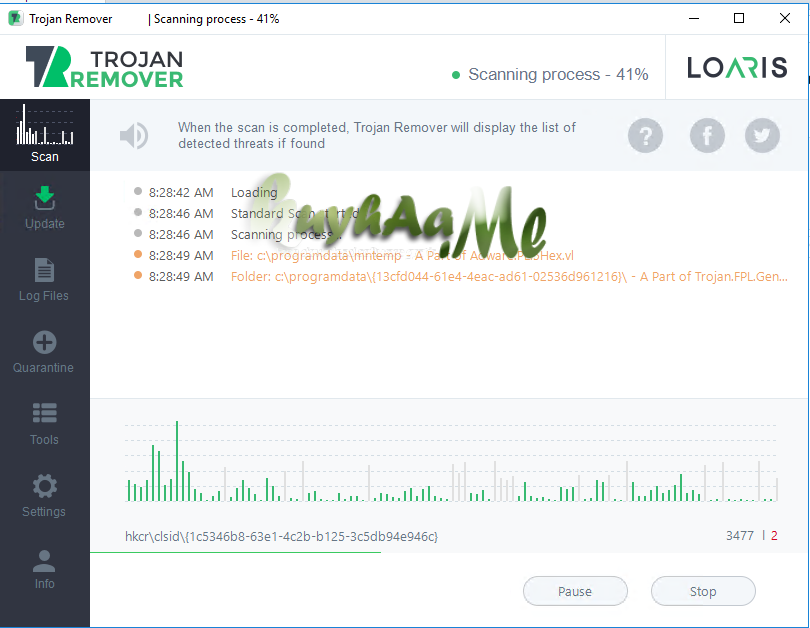The width and height of the screenshot is (810, 628).
Task: Click the 3477 scanned items counter
Action: [x=740, y=536]
